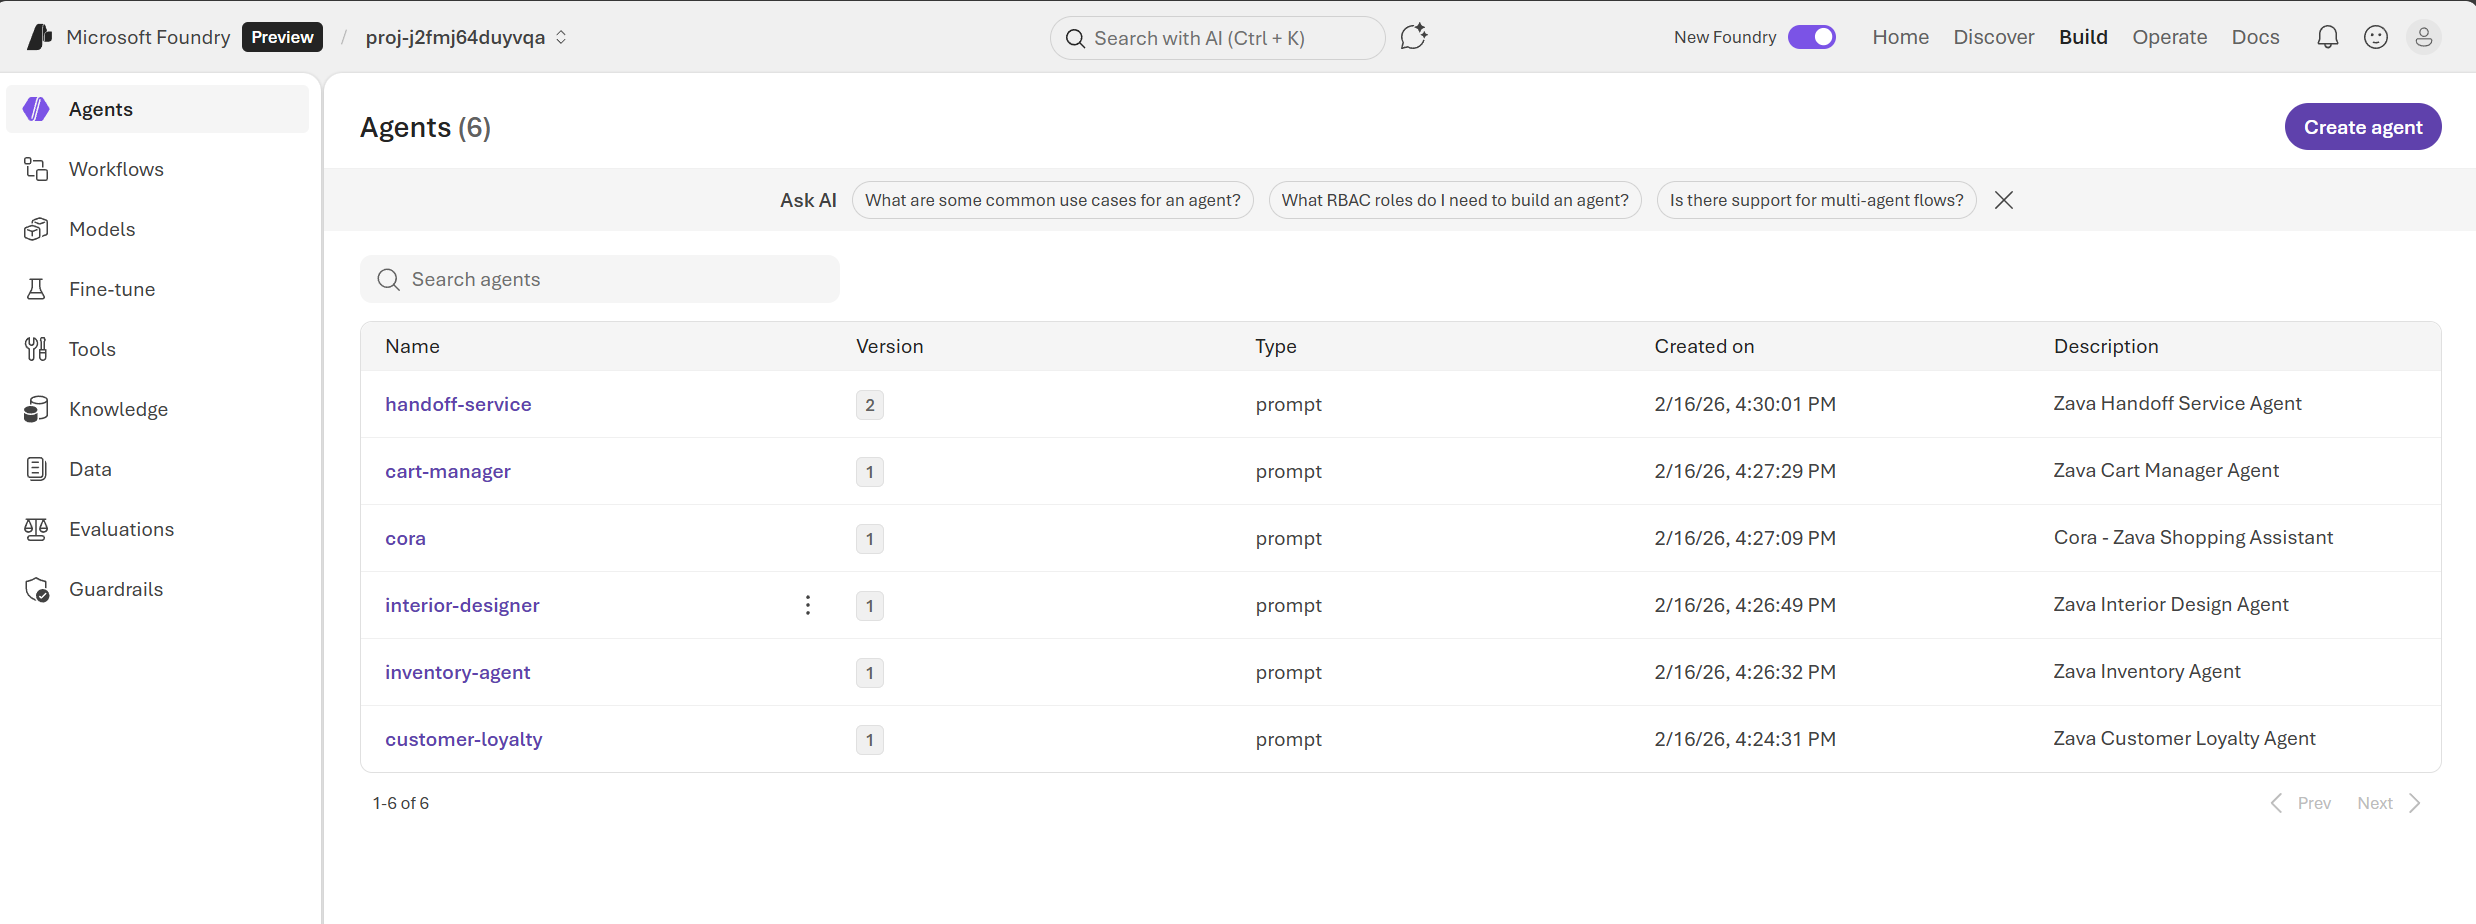Open the customer-loyalty agent
This screenshot has height=924, width=2476.
click(x=464, y=739)
